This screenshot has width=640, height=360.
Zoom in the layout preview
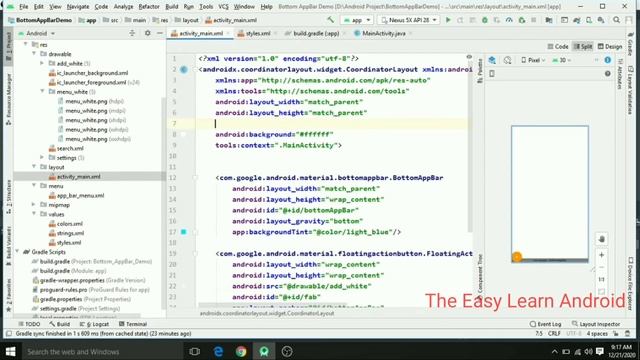[x=601, y=255]
